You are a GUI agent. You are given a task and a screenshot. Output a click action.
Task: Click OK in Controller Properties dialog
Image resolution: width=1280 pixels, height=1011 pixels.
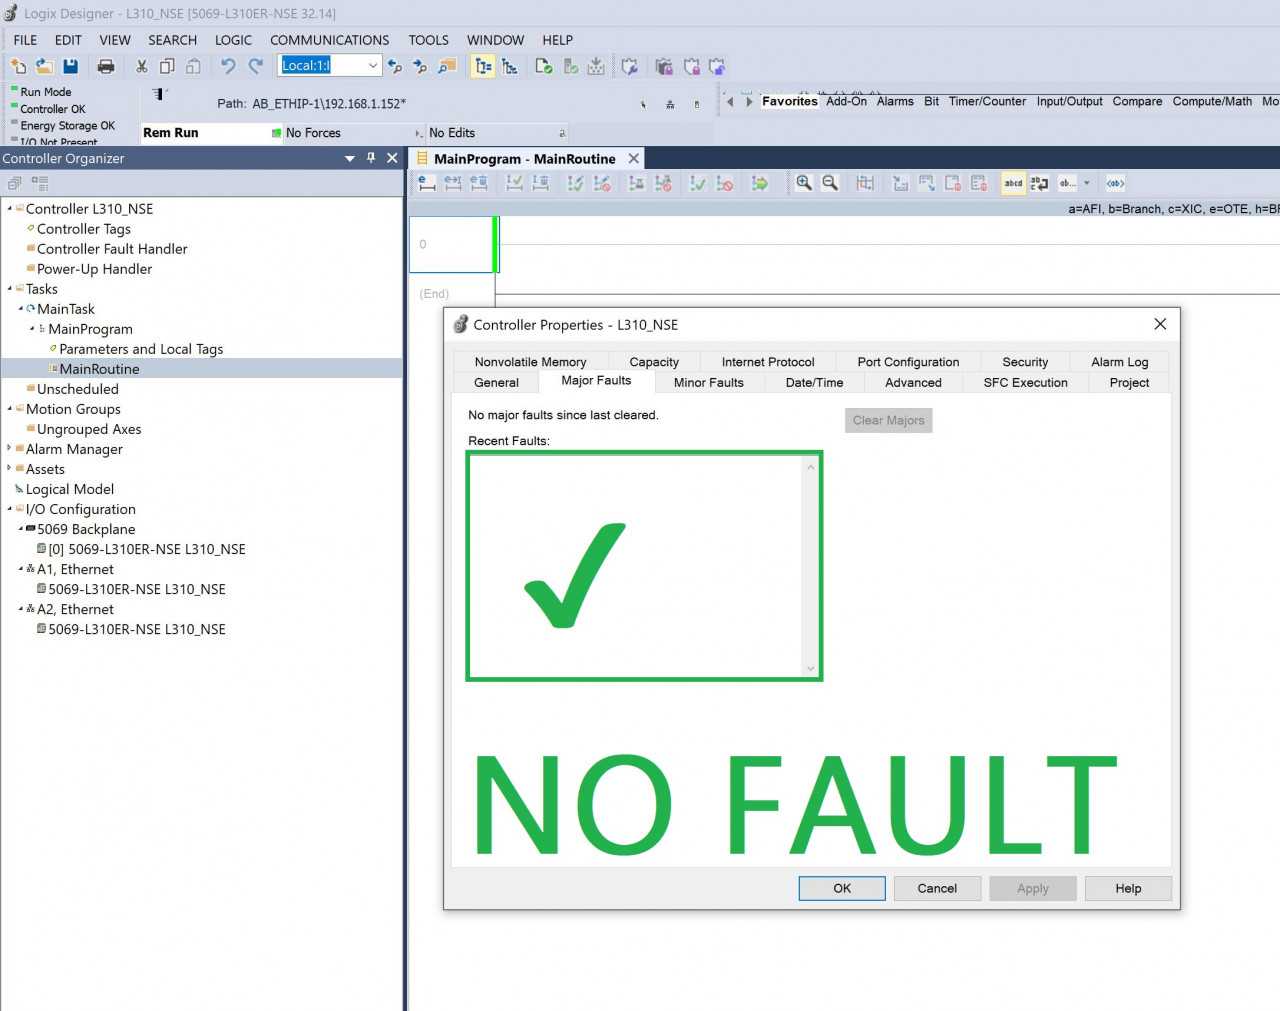[x=842, y=888]
